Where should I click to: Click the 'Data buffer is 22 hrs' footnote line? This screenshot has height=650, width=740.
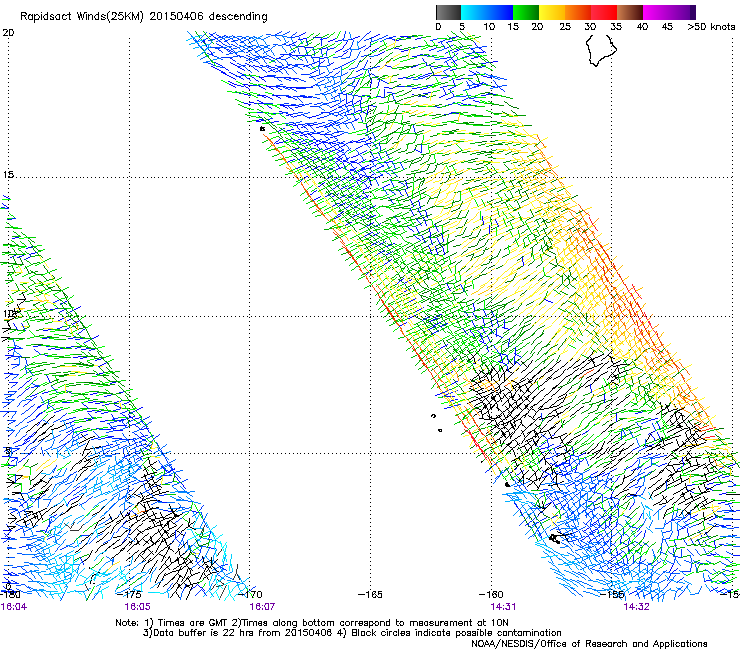point(352,633)
